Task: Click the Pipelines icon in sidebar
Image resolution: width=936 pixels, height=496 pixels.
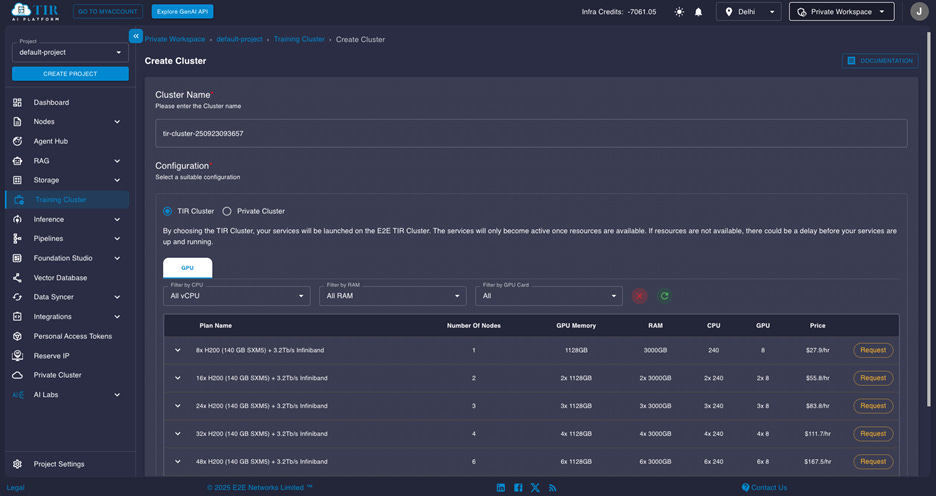Action: 17,239
